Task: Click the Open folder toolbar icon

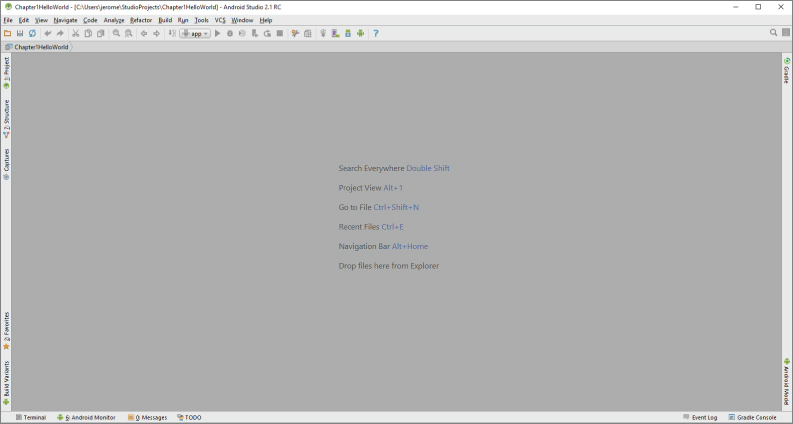Action: coord(8,33)
